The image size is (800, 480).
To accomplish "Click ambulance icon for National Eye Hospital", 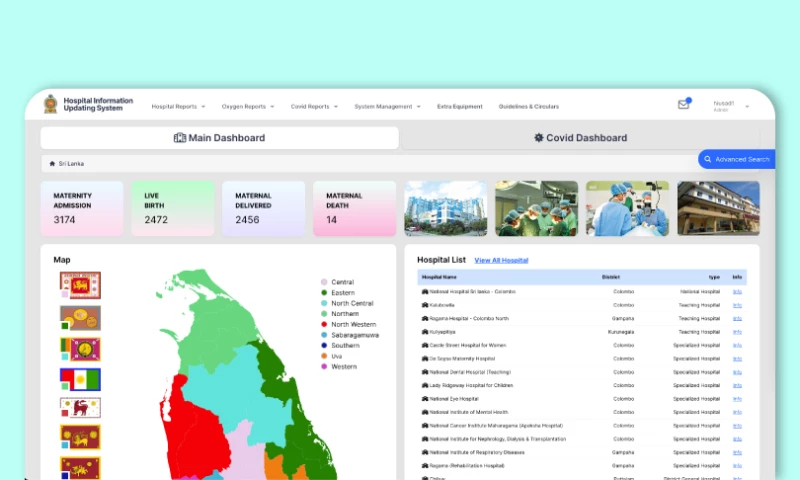I will (x=424, y=399).
